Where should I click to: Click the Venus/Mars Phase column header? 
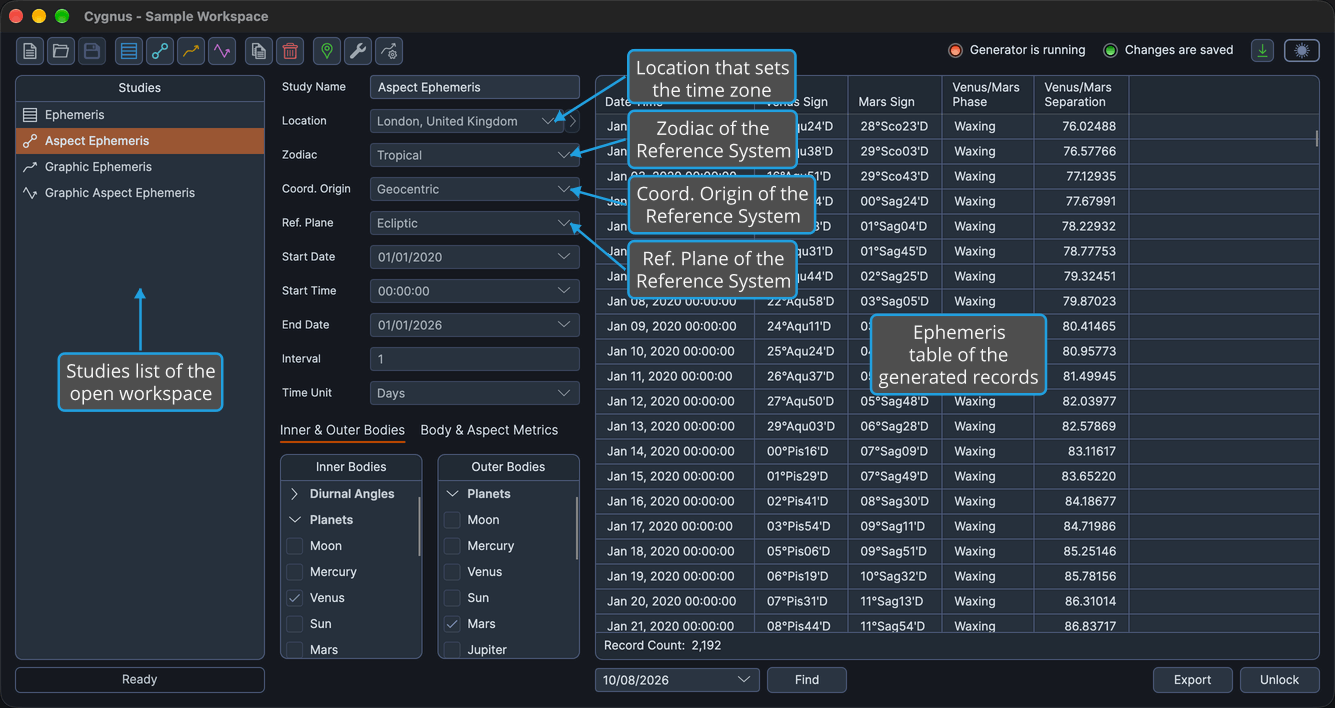[x=988, y=95]
